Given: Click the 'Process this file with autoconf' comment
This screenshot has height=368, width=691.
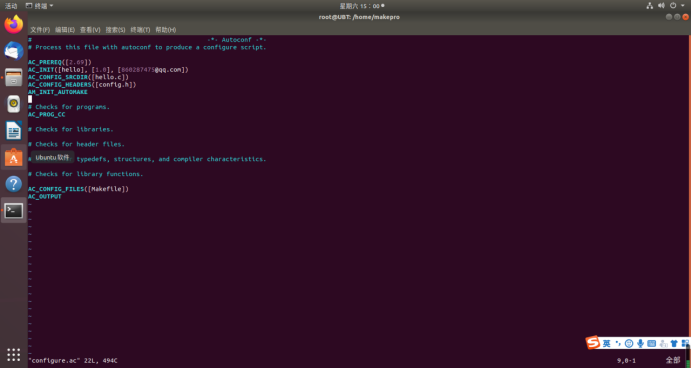Looking at the screenshot, I should tap(147, 47).
